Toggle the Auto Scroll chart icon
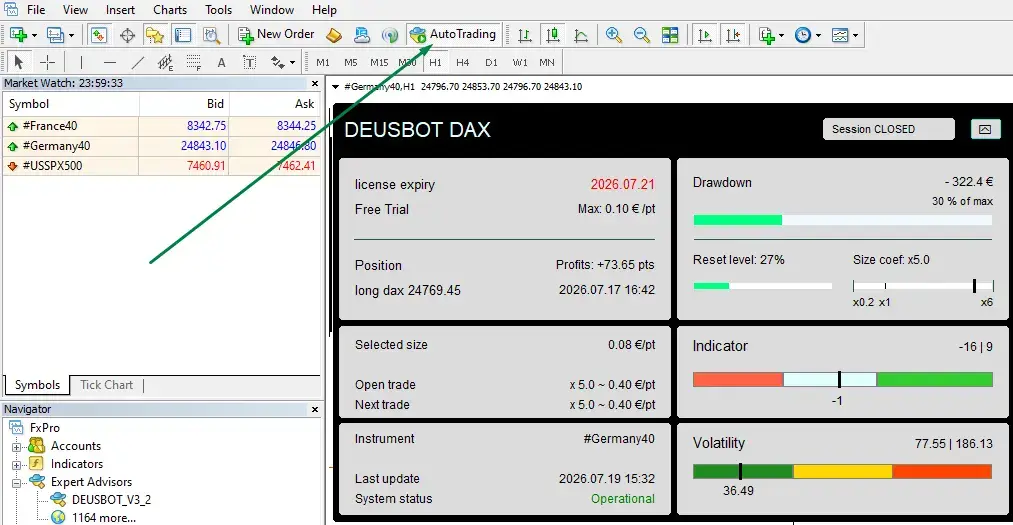This screenshot has width=1013, height=525. point(705,35)
